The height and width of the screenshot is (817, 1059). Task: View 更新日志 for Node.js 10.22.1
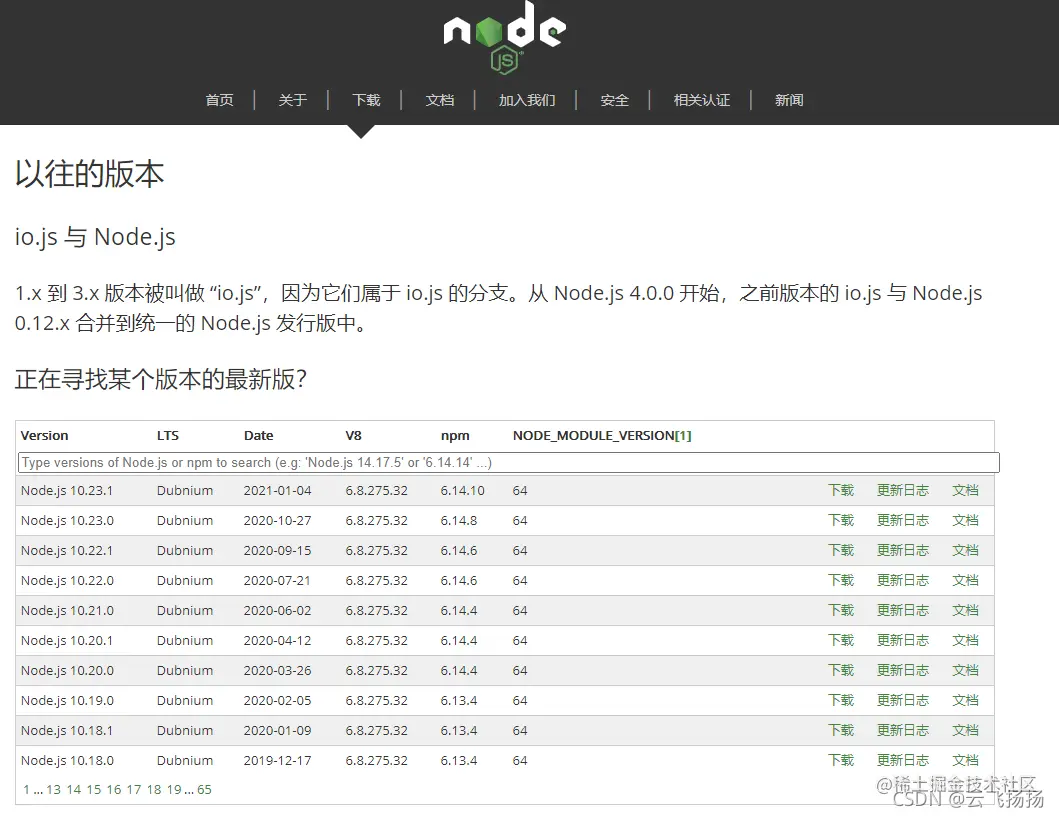pyautogui.click(x=903, y=550)
